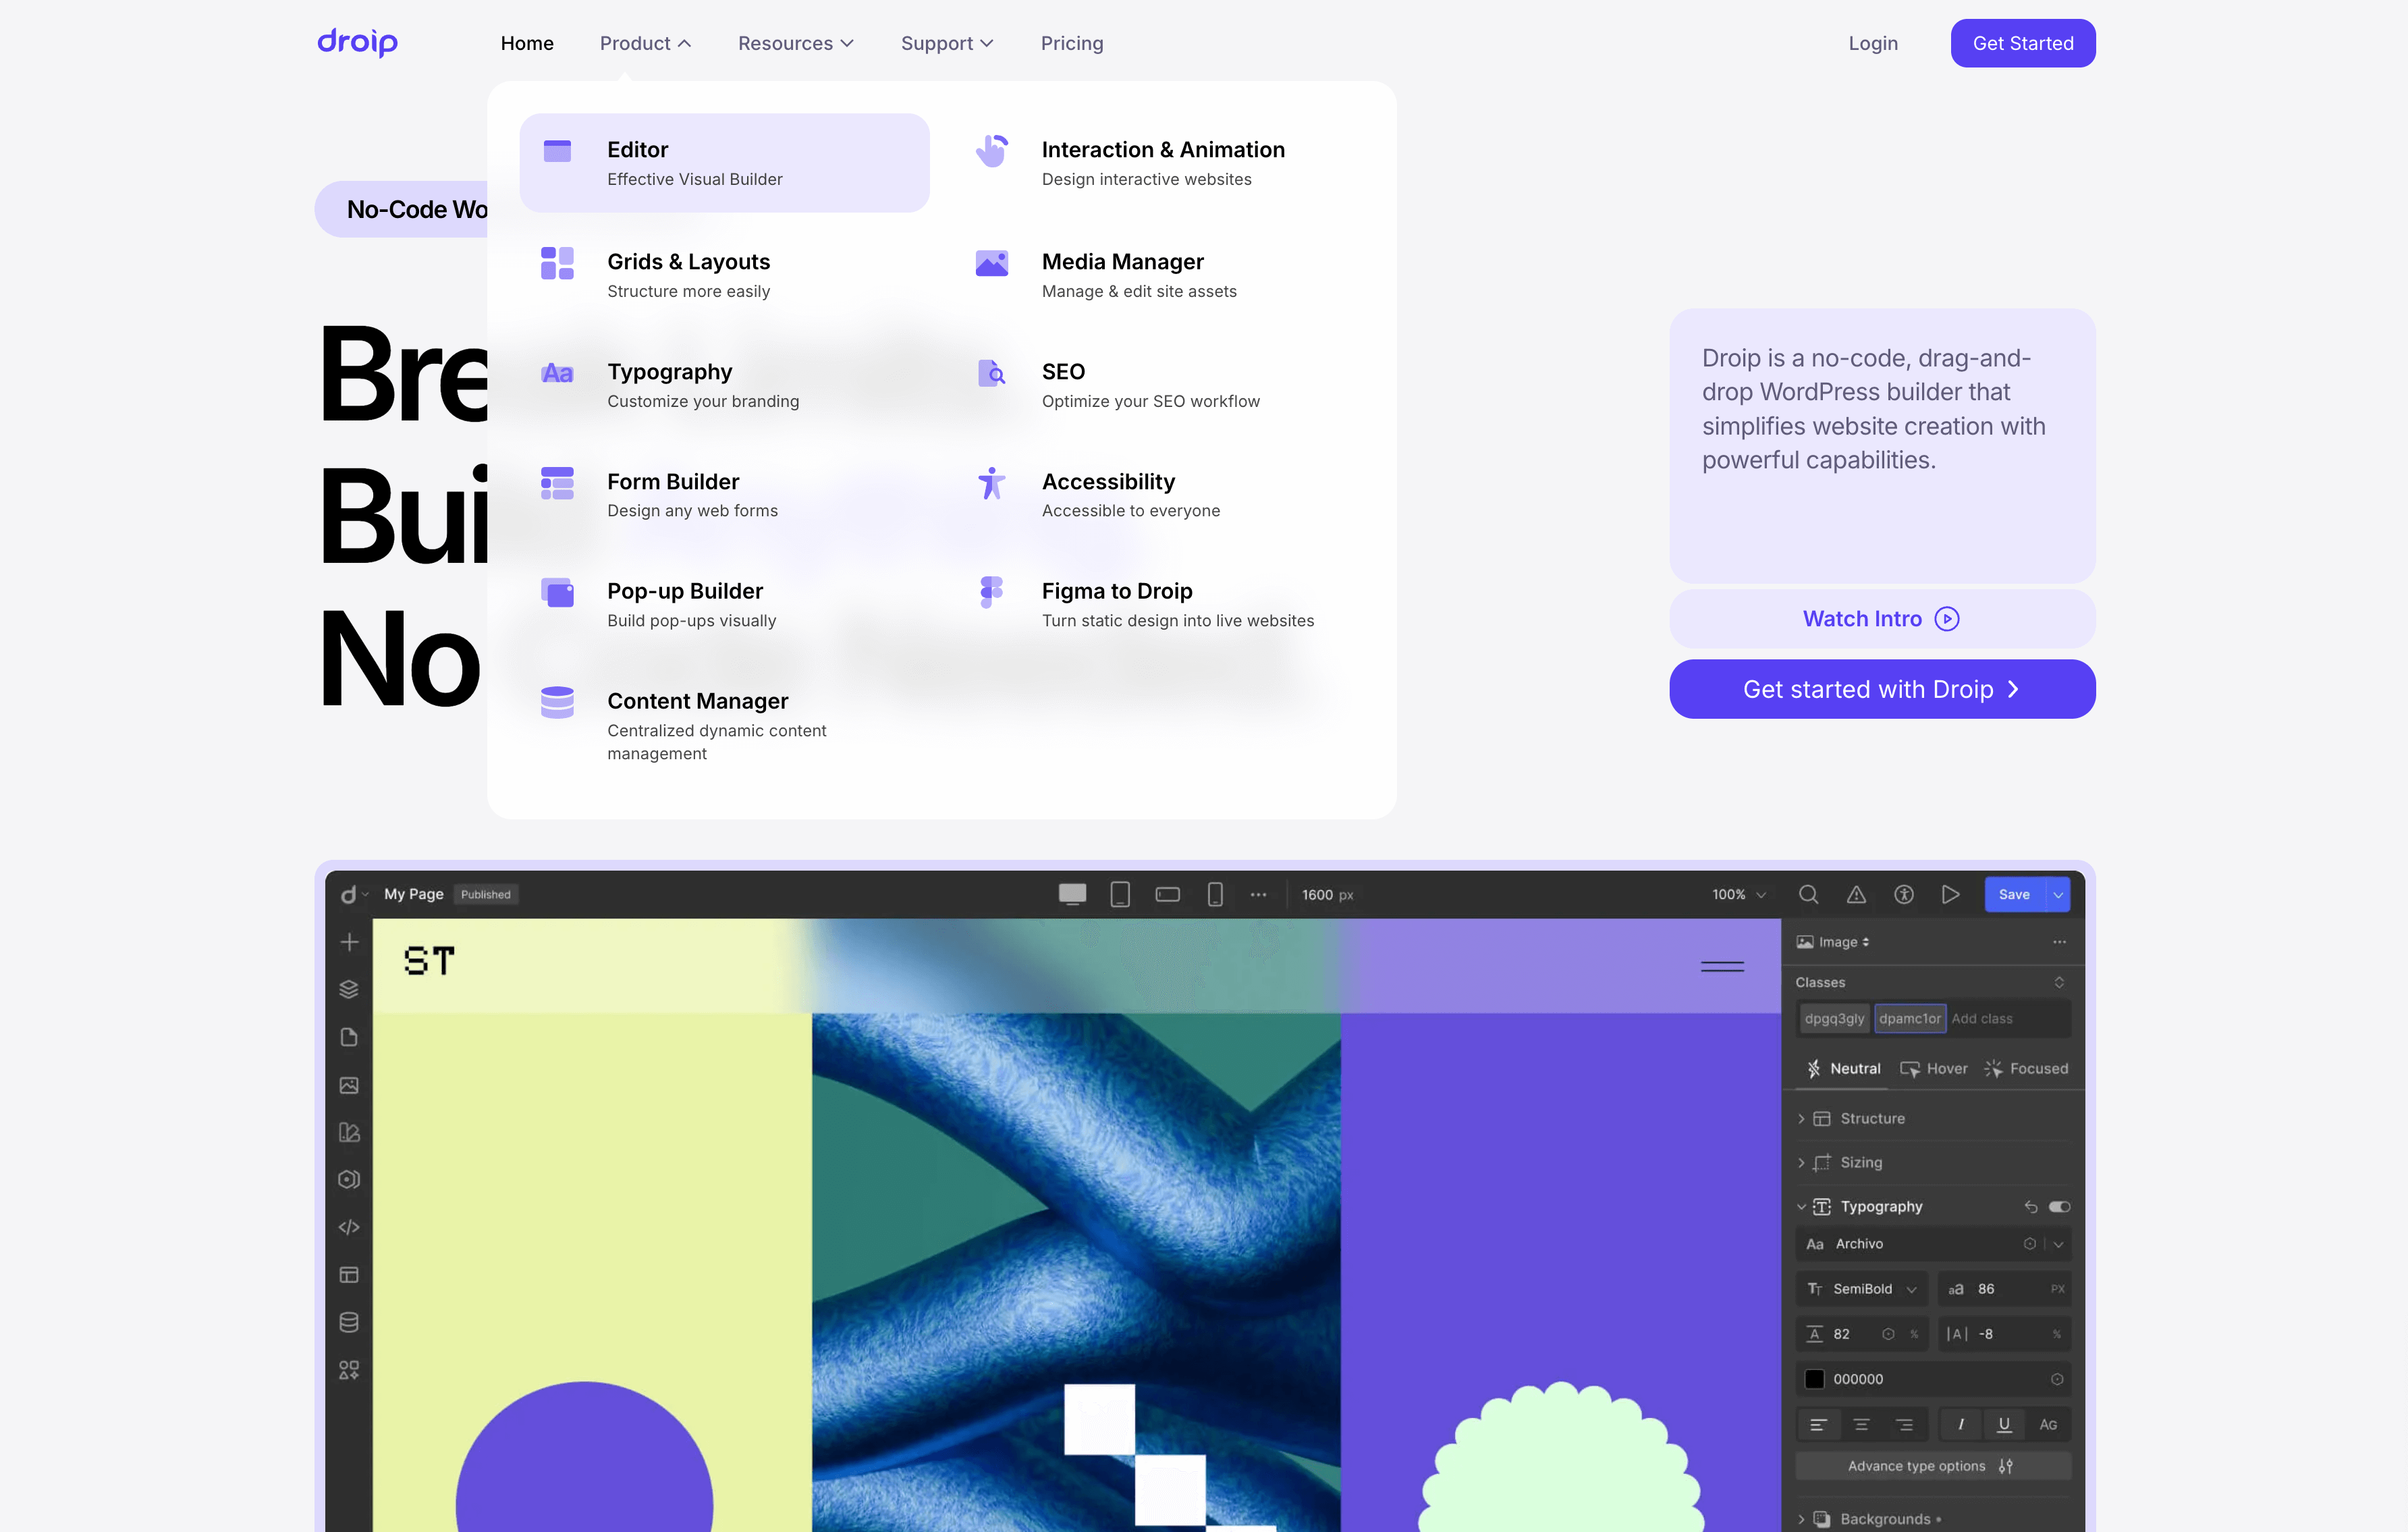Image resolution: width=2408 pixels, height=1532 pixels.
Task: Click the Figma to Droip icon
Action: [991, 592]
